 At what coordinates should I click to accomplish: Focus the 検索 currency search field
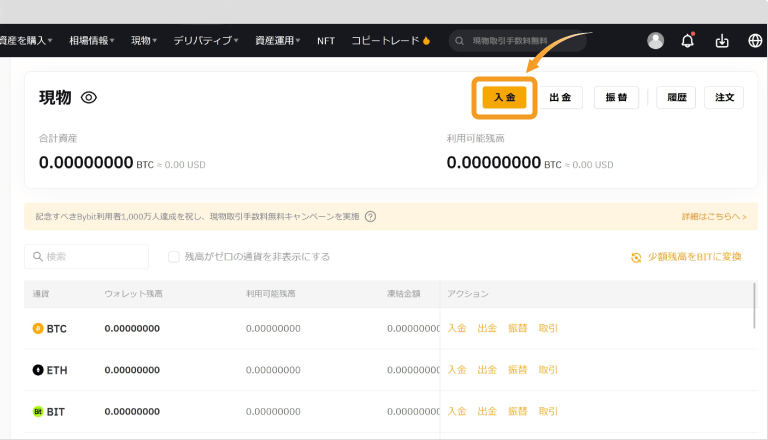click(x=87, y=256)
